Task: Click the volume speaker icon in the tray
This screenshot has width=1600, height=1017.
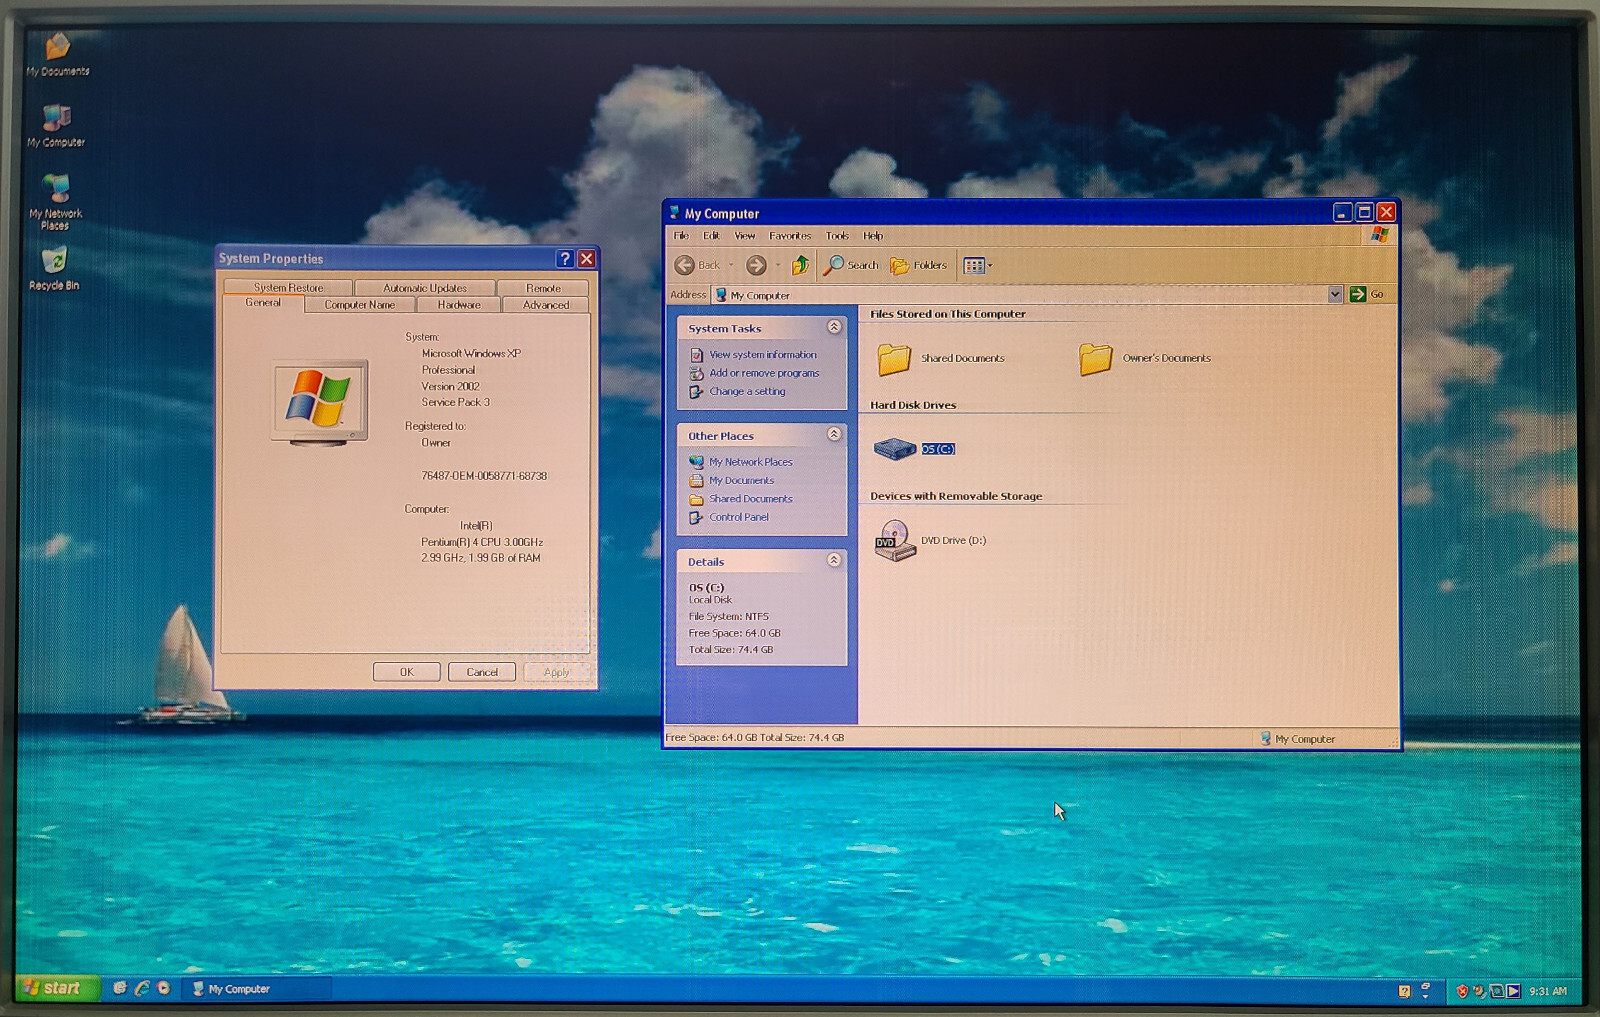Action: [1479, 989]
